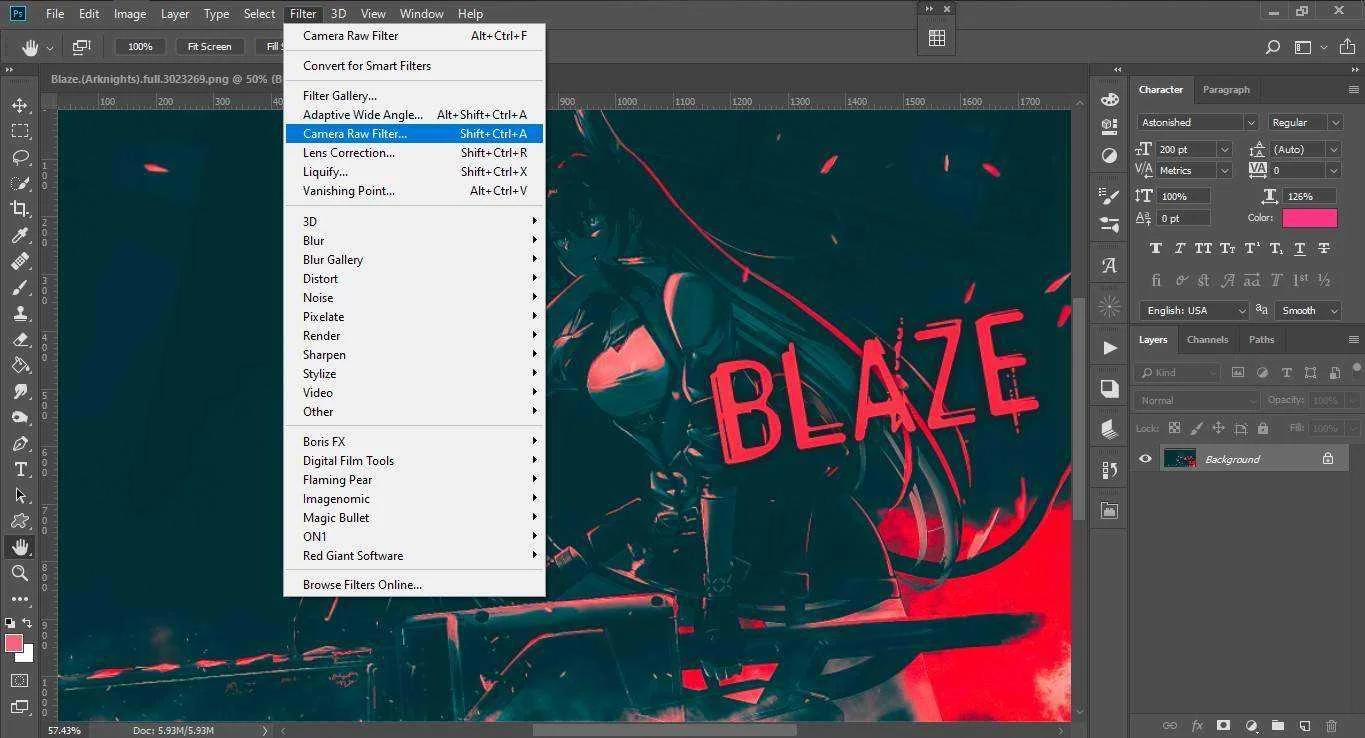Open the Brush Settings panel icon

click(1109, 196)
